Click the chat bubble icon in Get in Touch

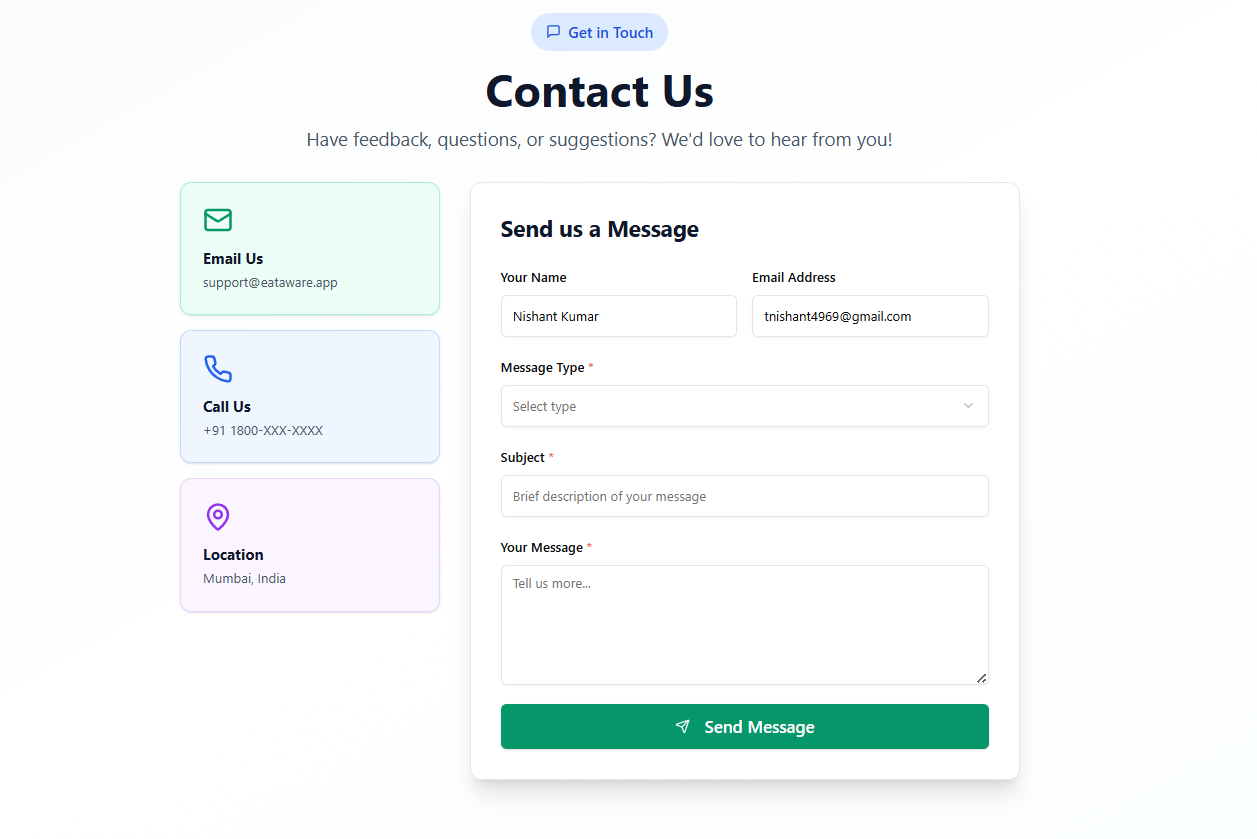(x=553, y=32)
